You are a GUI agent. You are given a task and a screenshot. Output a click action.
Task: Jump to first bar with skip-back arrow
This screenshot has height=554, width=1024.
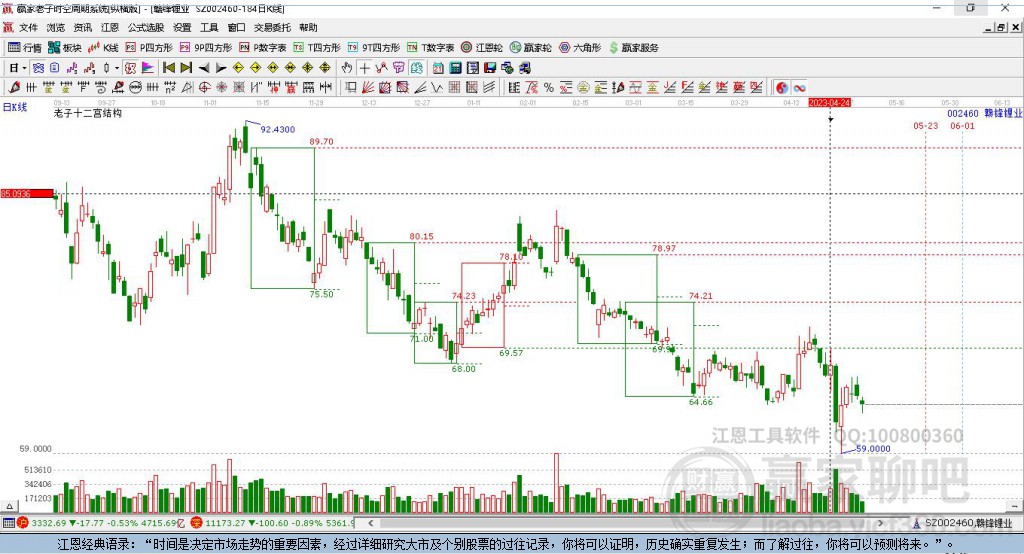coord(168,68)
